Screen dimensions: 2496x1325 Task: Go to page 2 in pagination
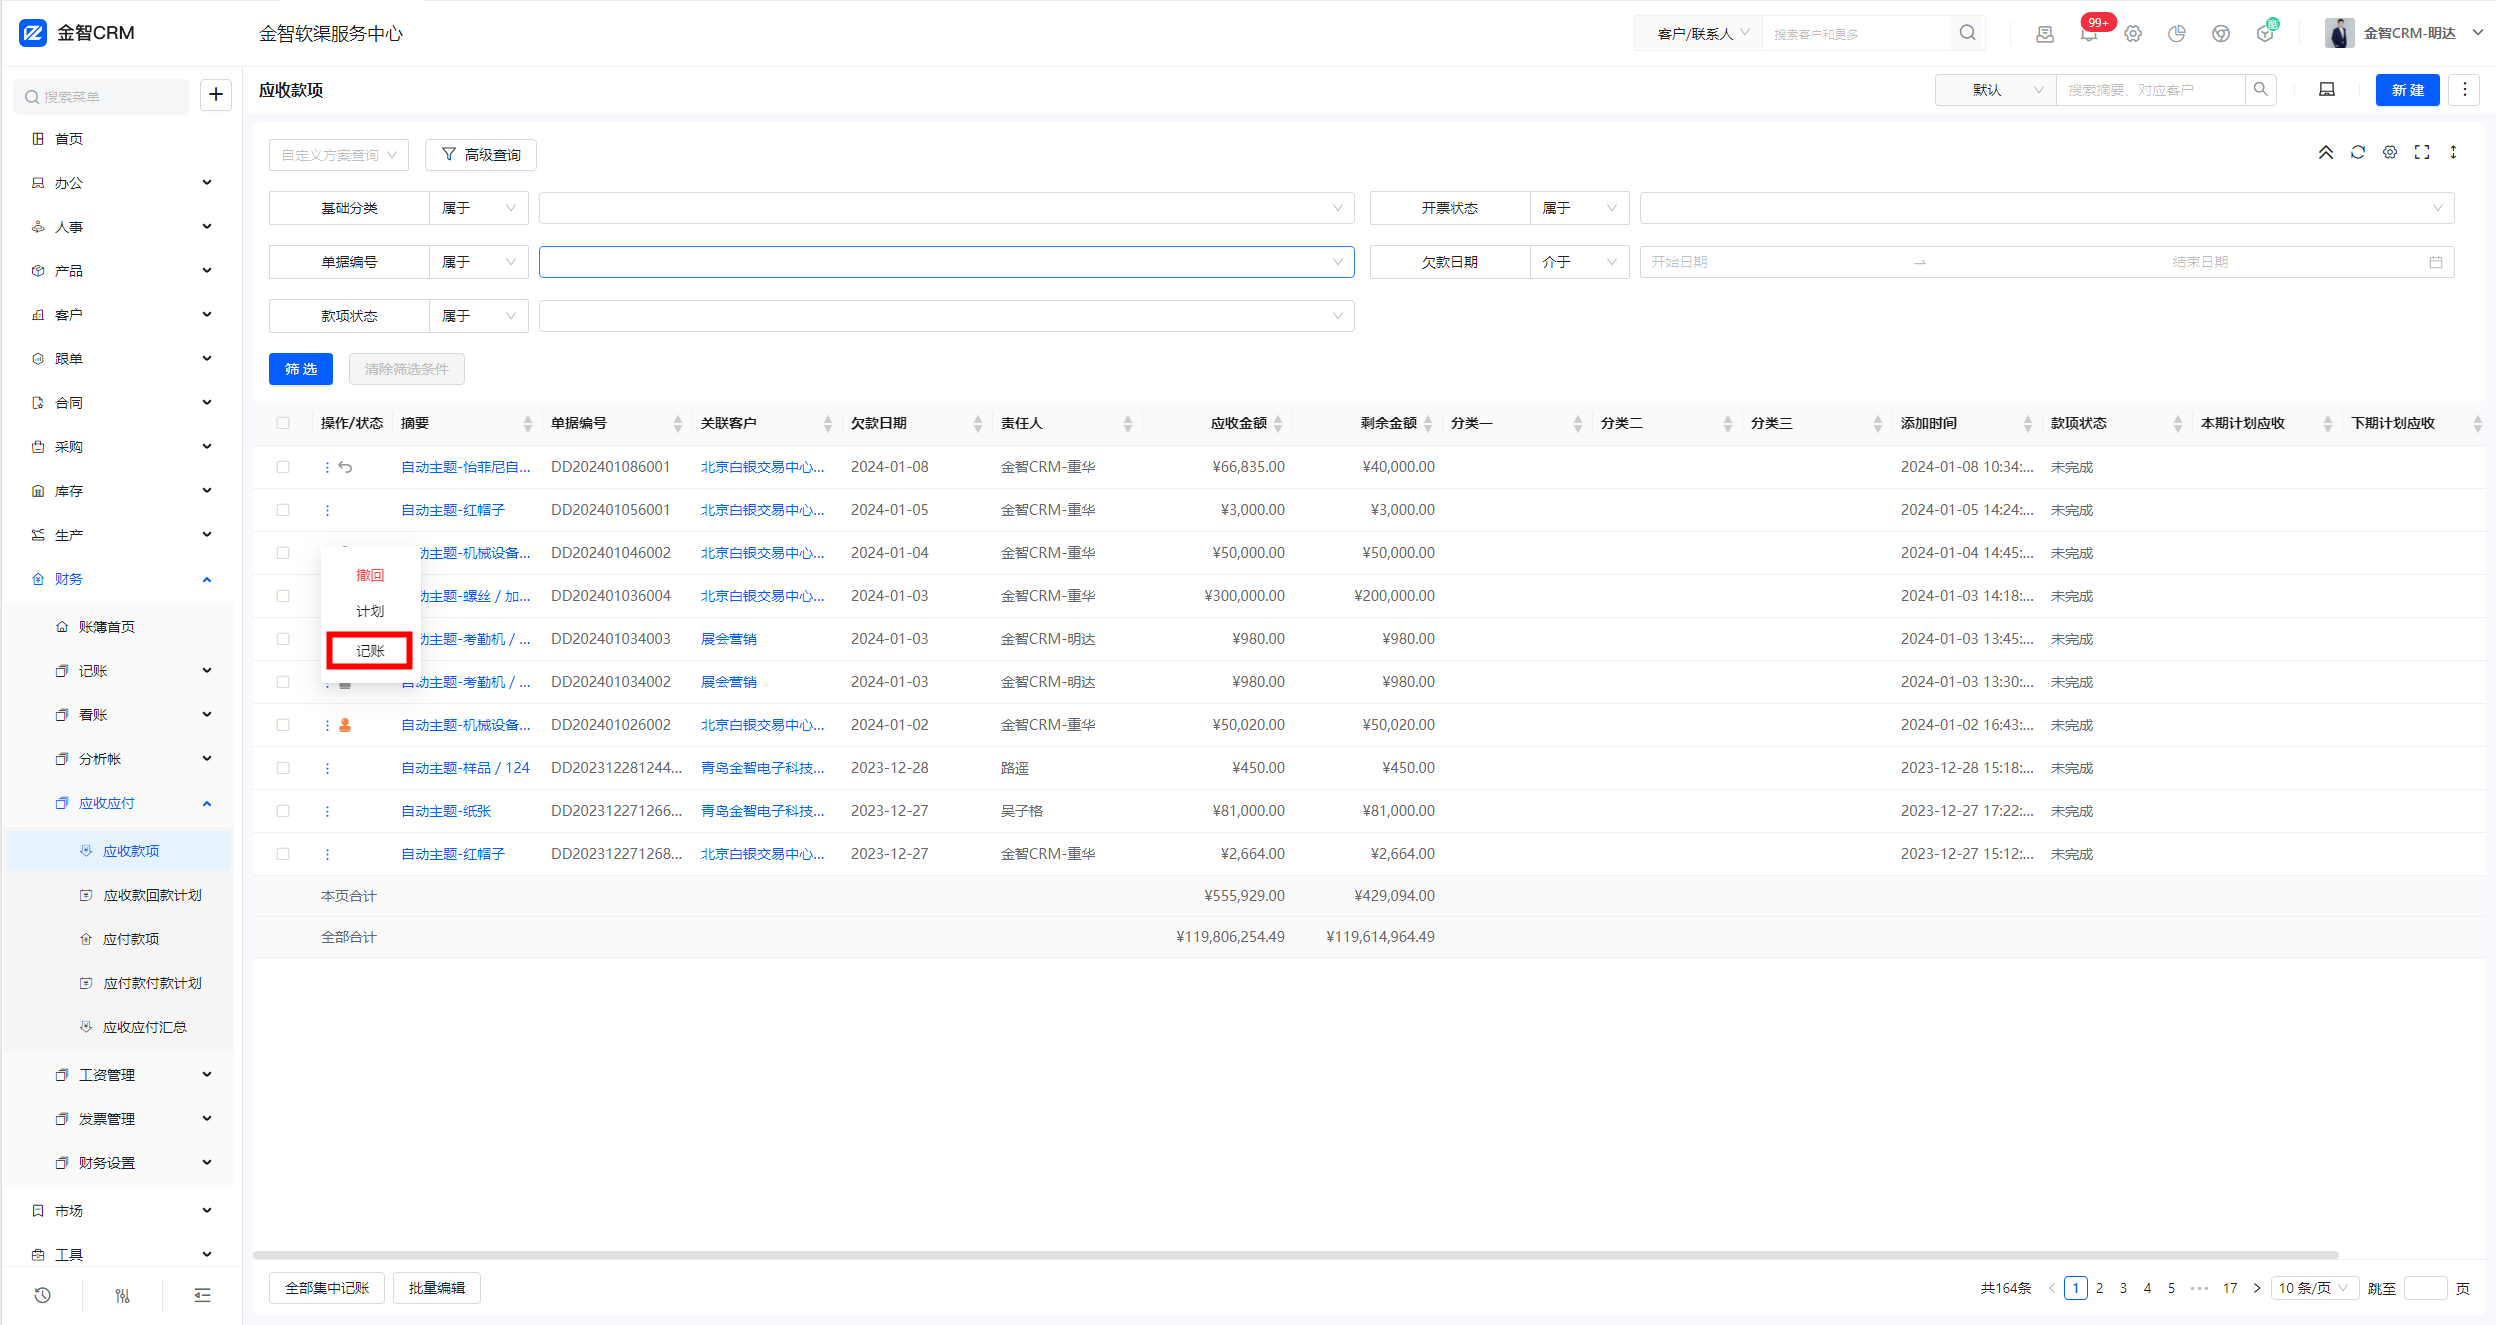coord(2099,1288)
